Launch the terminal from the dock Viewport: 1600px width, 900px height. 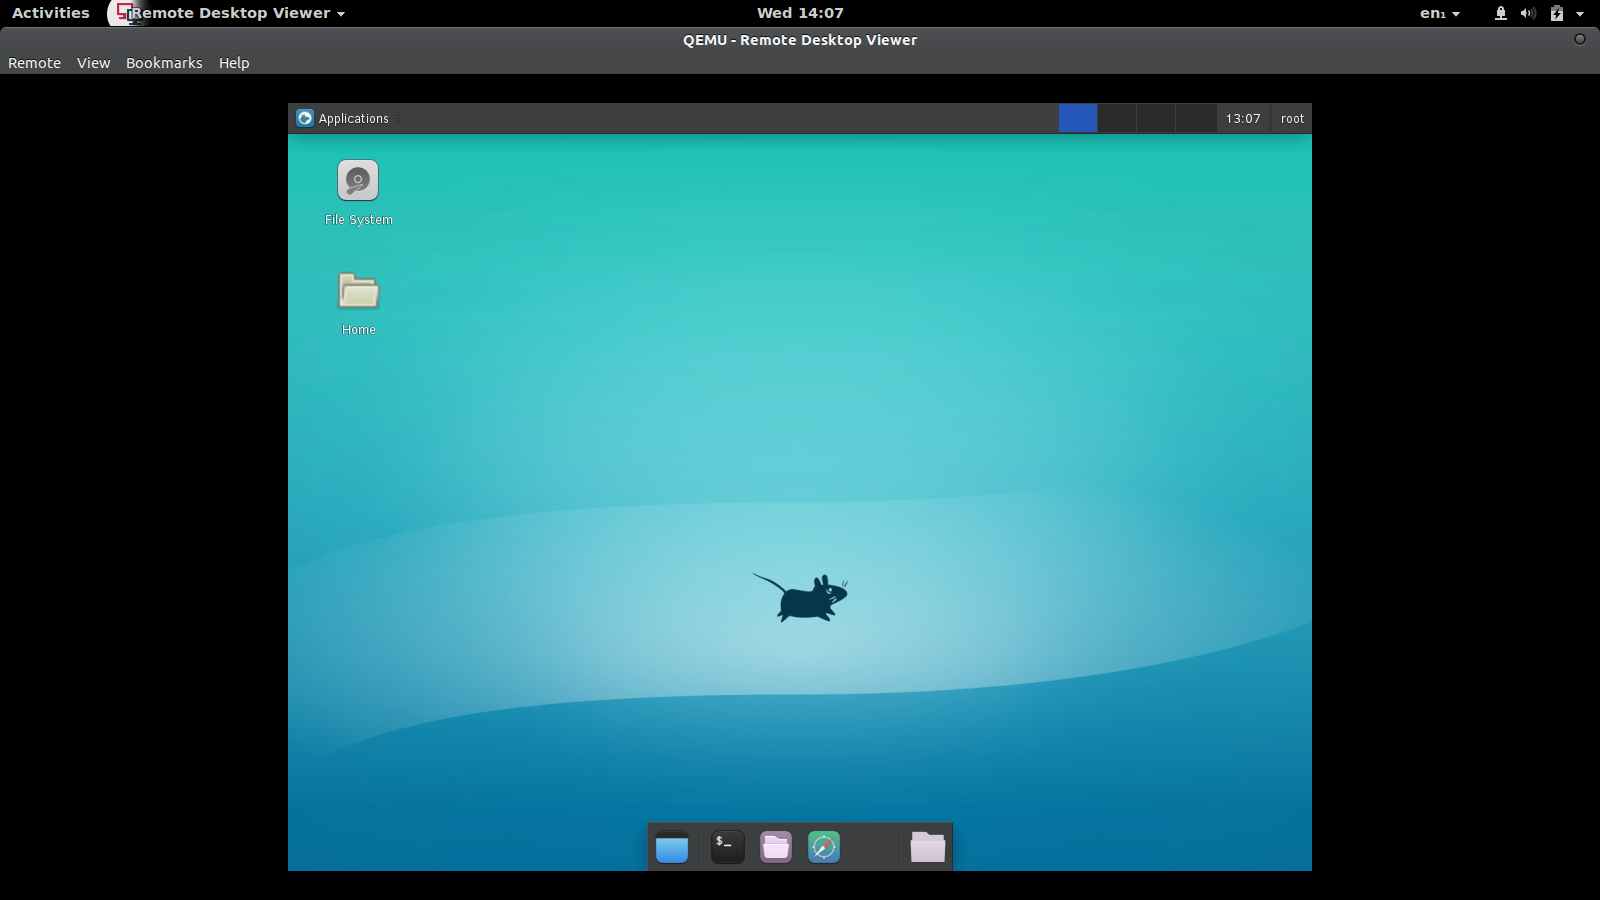pos(728,847)
